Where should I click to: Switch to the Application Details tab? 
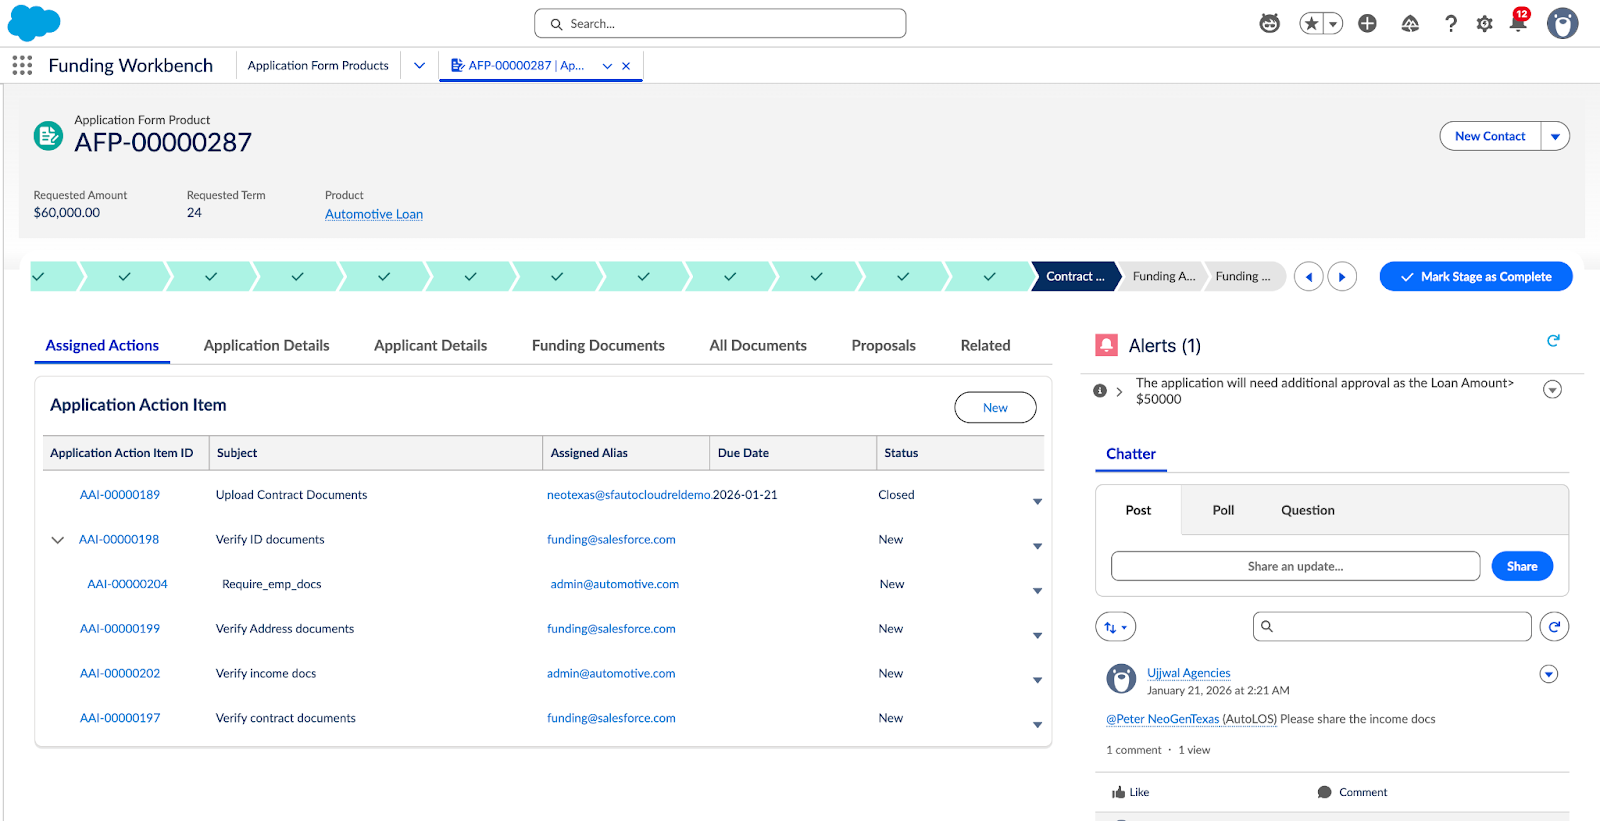pyautogui.click(x=266, y=345)
